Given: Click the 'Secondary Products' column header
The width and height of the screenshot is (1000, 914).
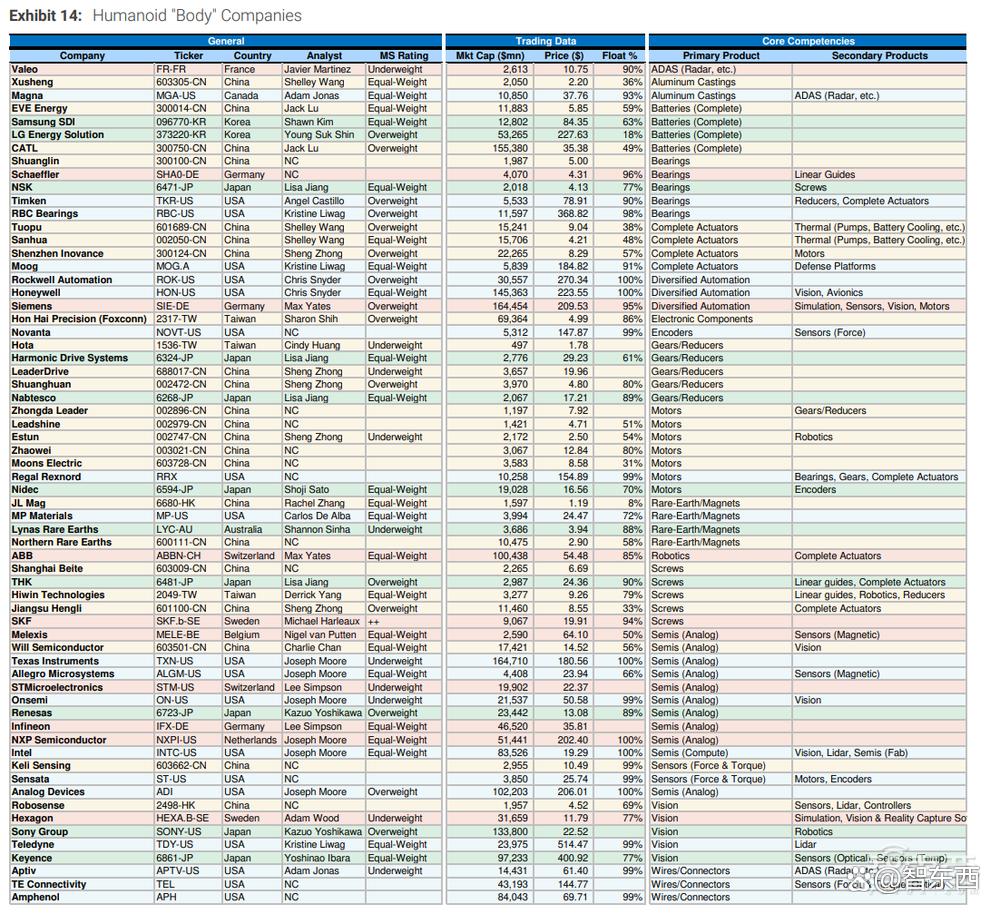Looking at the screenshot, I should point(879,55).
